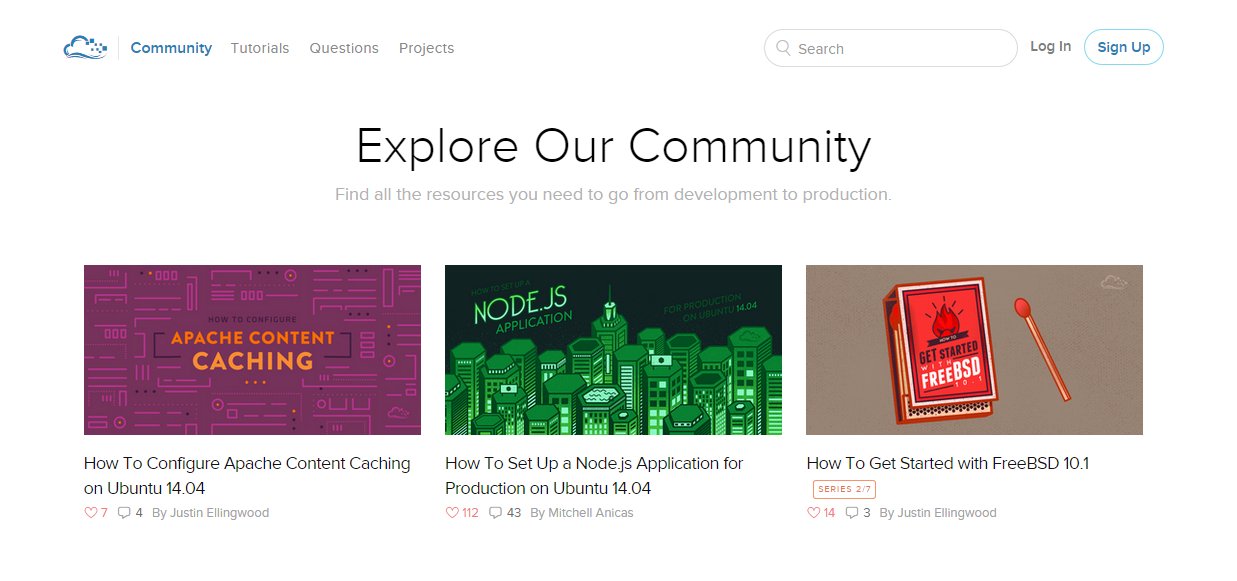Screen dimensions: 1237x581
Task: Click heart icon on the FreeBSD 10.1 article
Action: [x=813, y=513]
